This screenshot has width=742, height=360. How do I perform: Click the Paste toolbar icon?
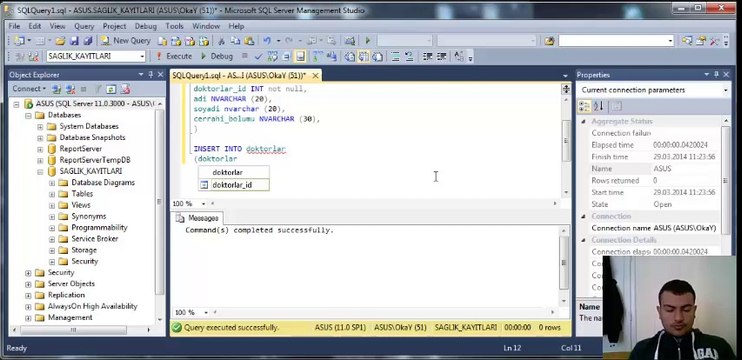point(249,41)
